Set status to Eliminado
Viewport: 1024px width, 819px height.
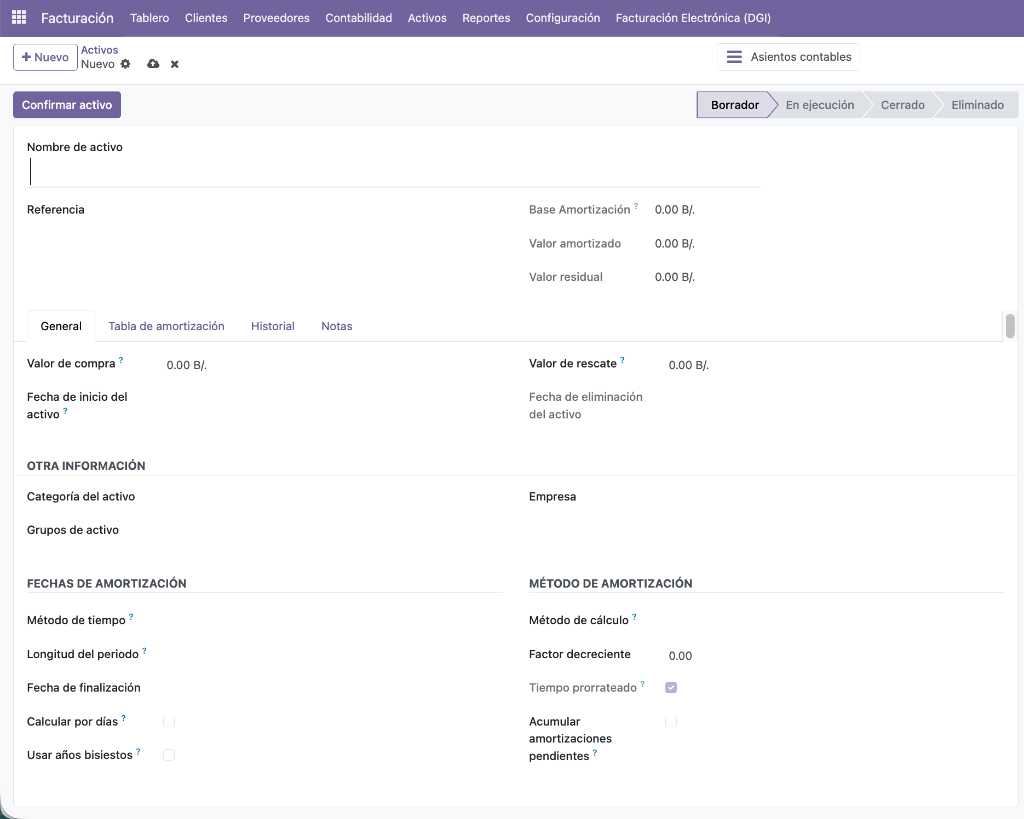point(977,104)
